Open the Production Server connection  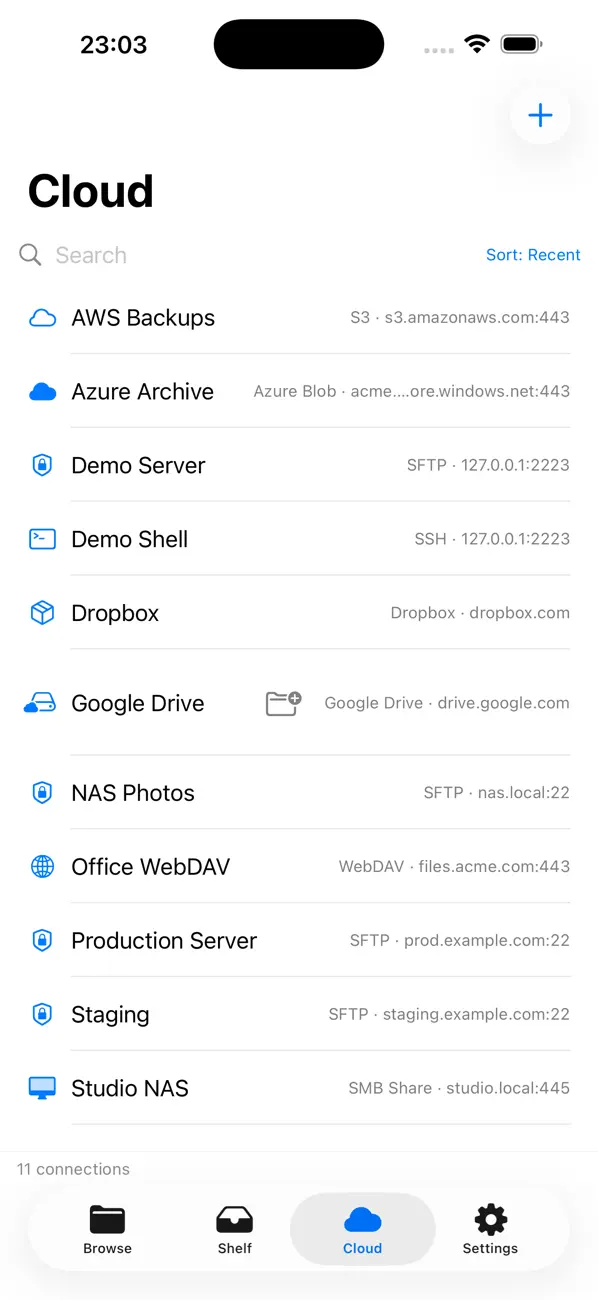[299, 941]
